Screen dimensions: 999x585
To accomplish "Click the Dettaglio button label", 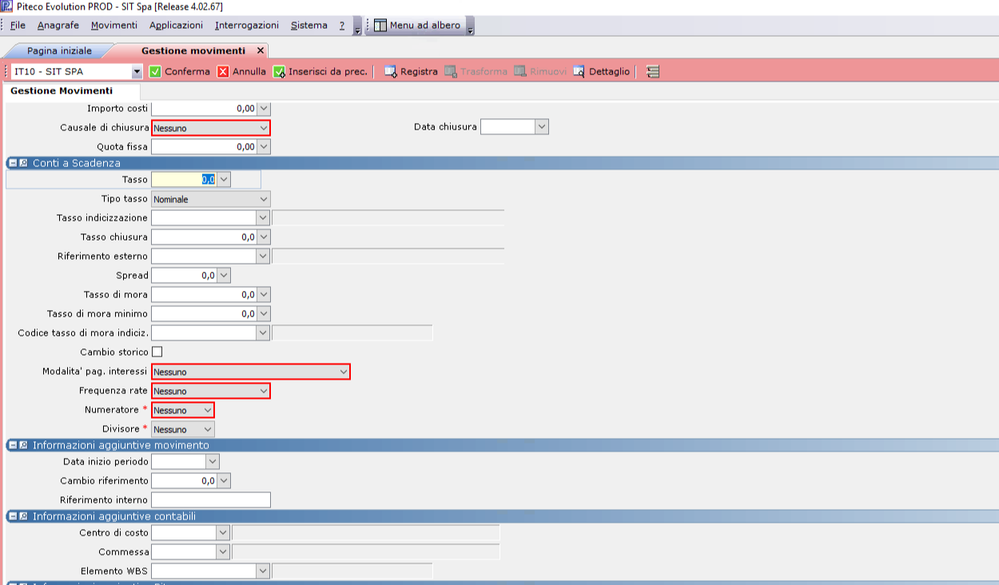I will click(609, 72).
